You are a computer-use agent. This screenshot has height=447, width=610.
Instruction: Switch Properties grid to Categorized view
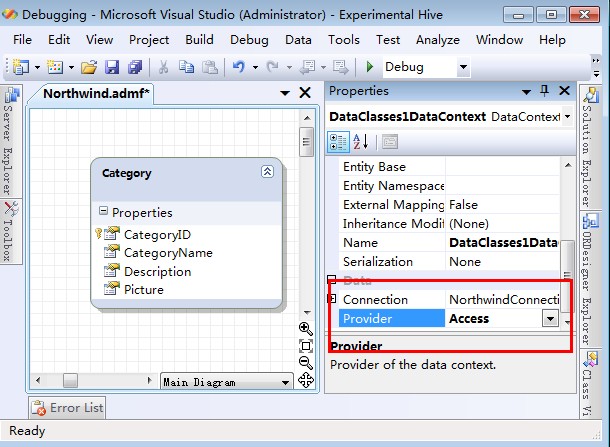[x=338, y=142]
